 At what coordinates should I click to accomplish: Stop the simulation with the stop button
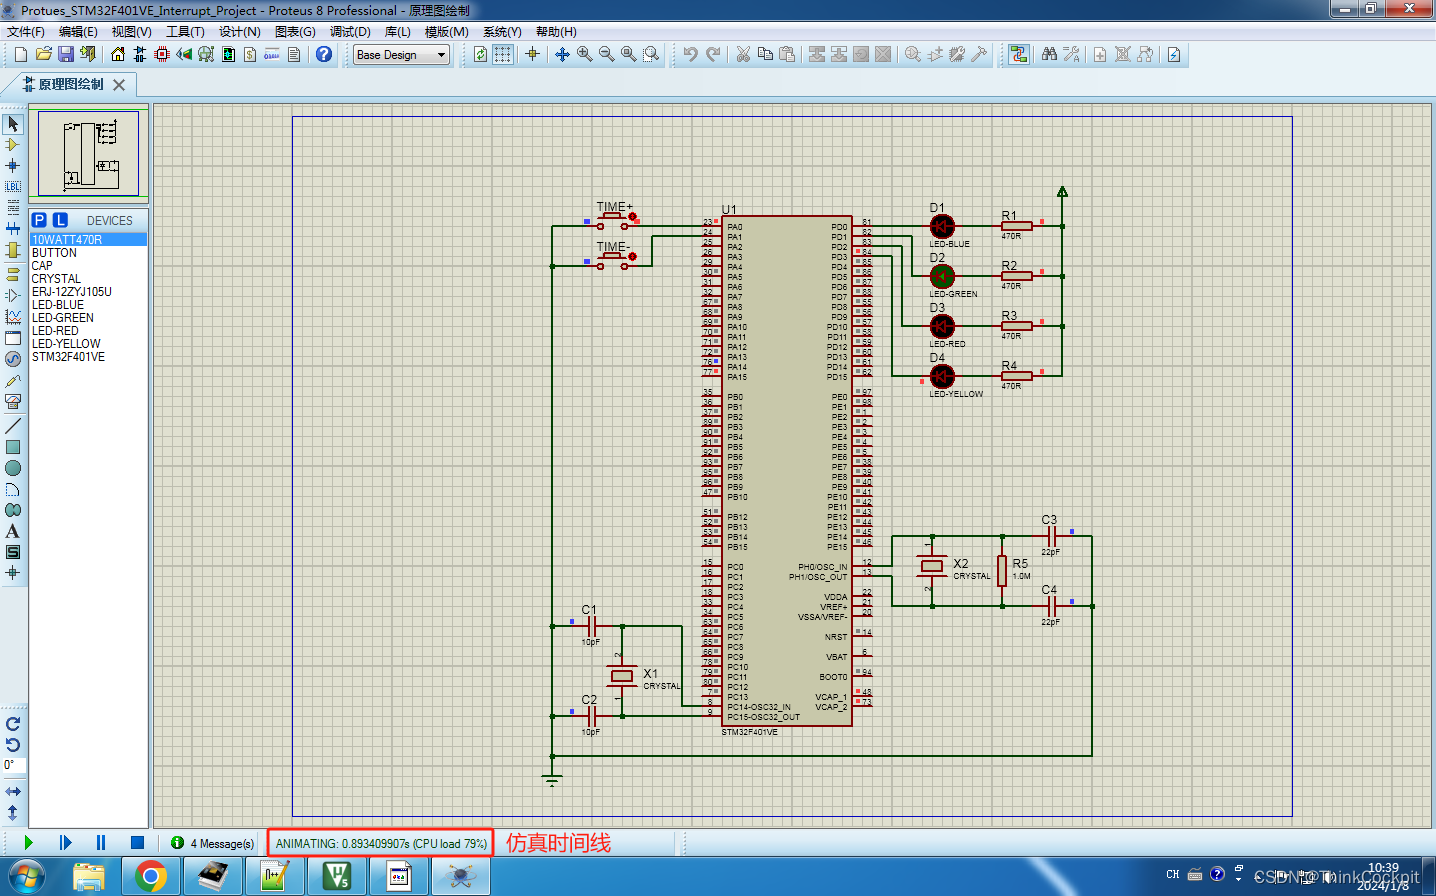coord(137,843)
